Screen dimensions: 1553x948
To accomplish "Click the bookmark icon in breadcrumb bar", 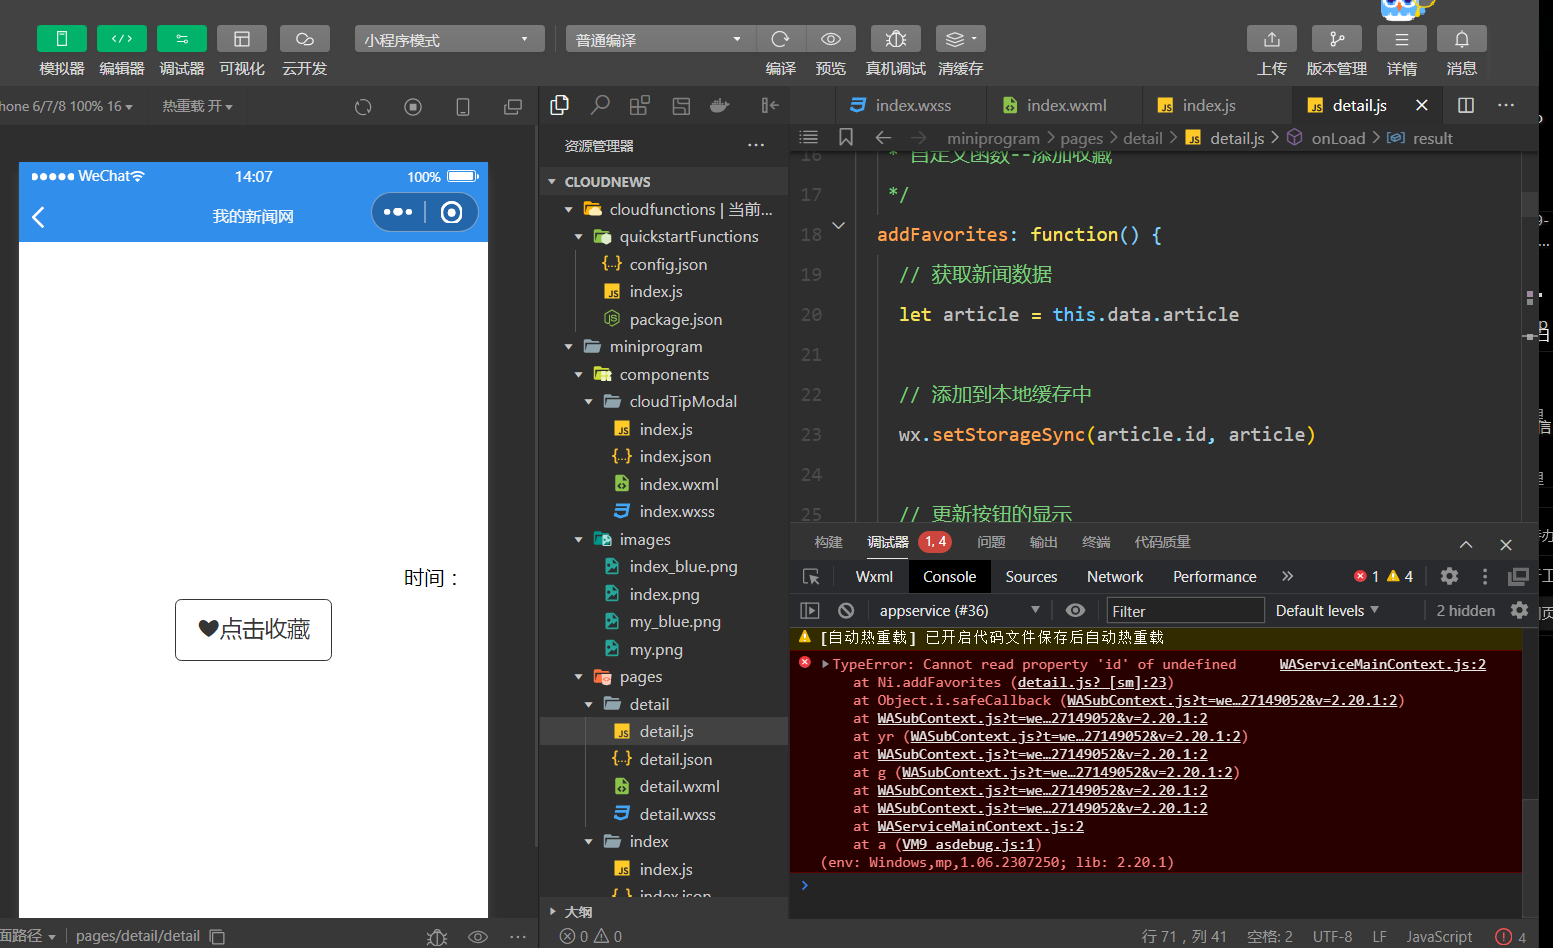I will click(846, 137).
